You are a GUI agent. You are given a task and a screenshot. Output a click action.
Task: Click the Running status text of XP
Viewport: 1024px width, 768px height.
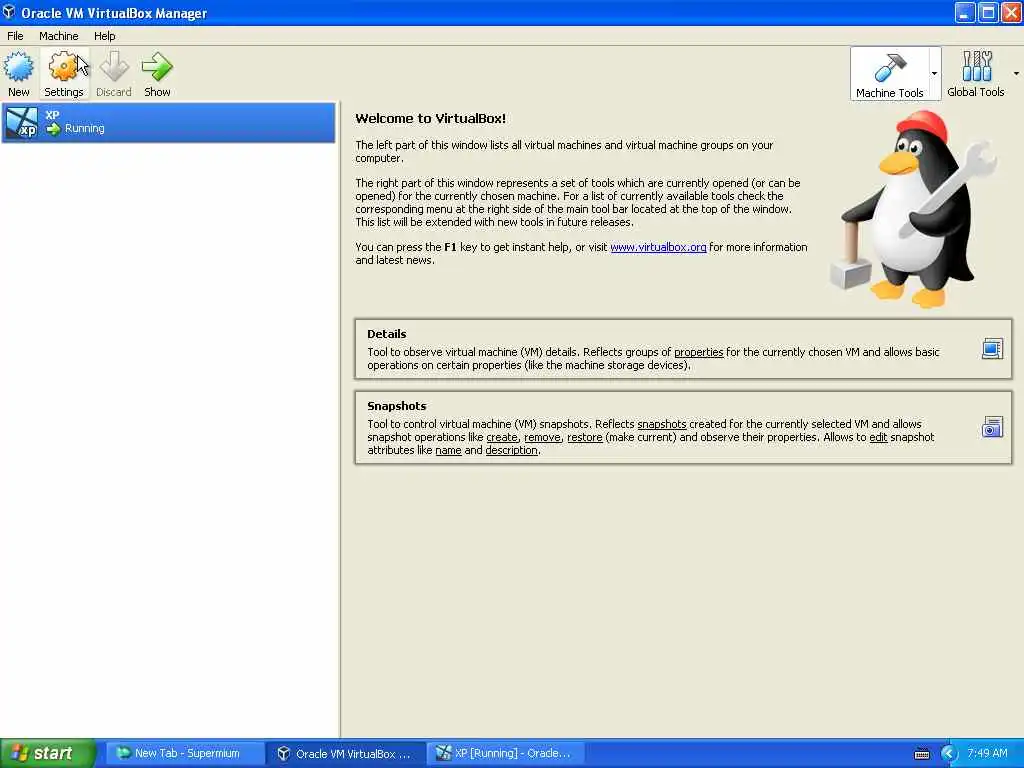(84, 129)
